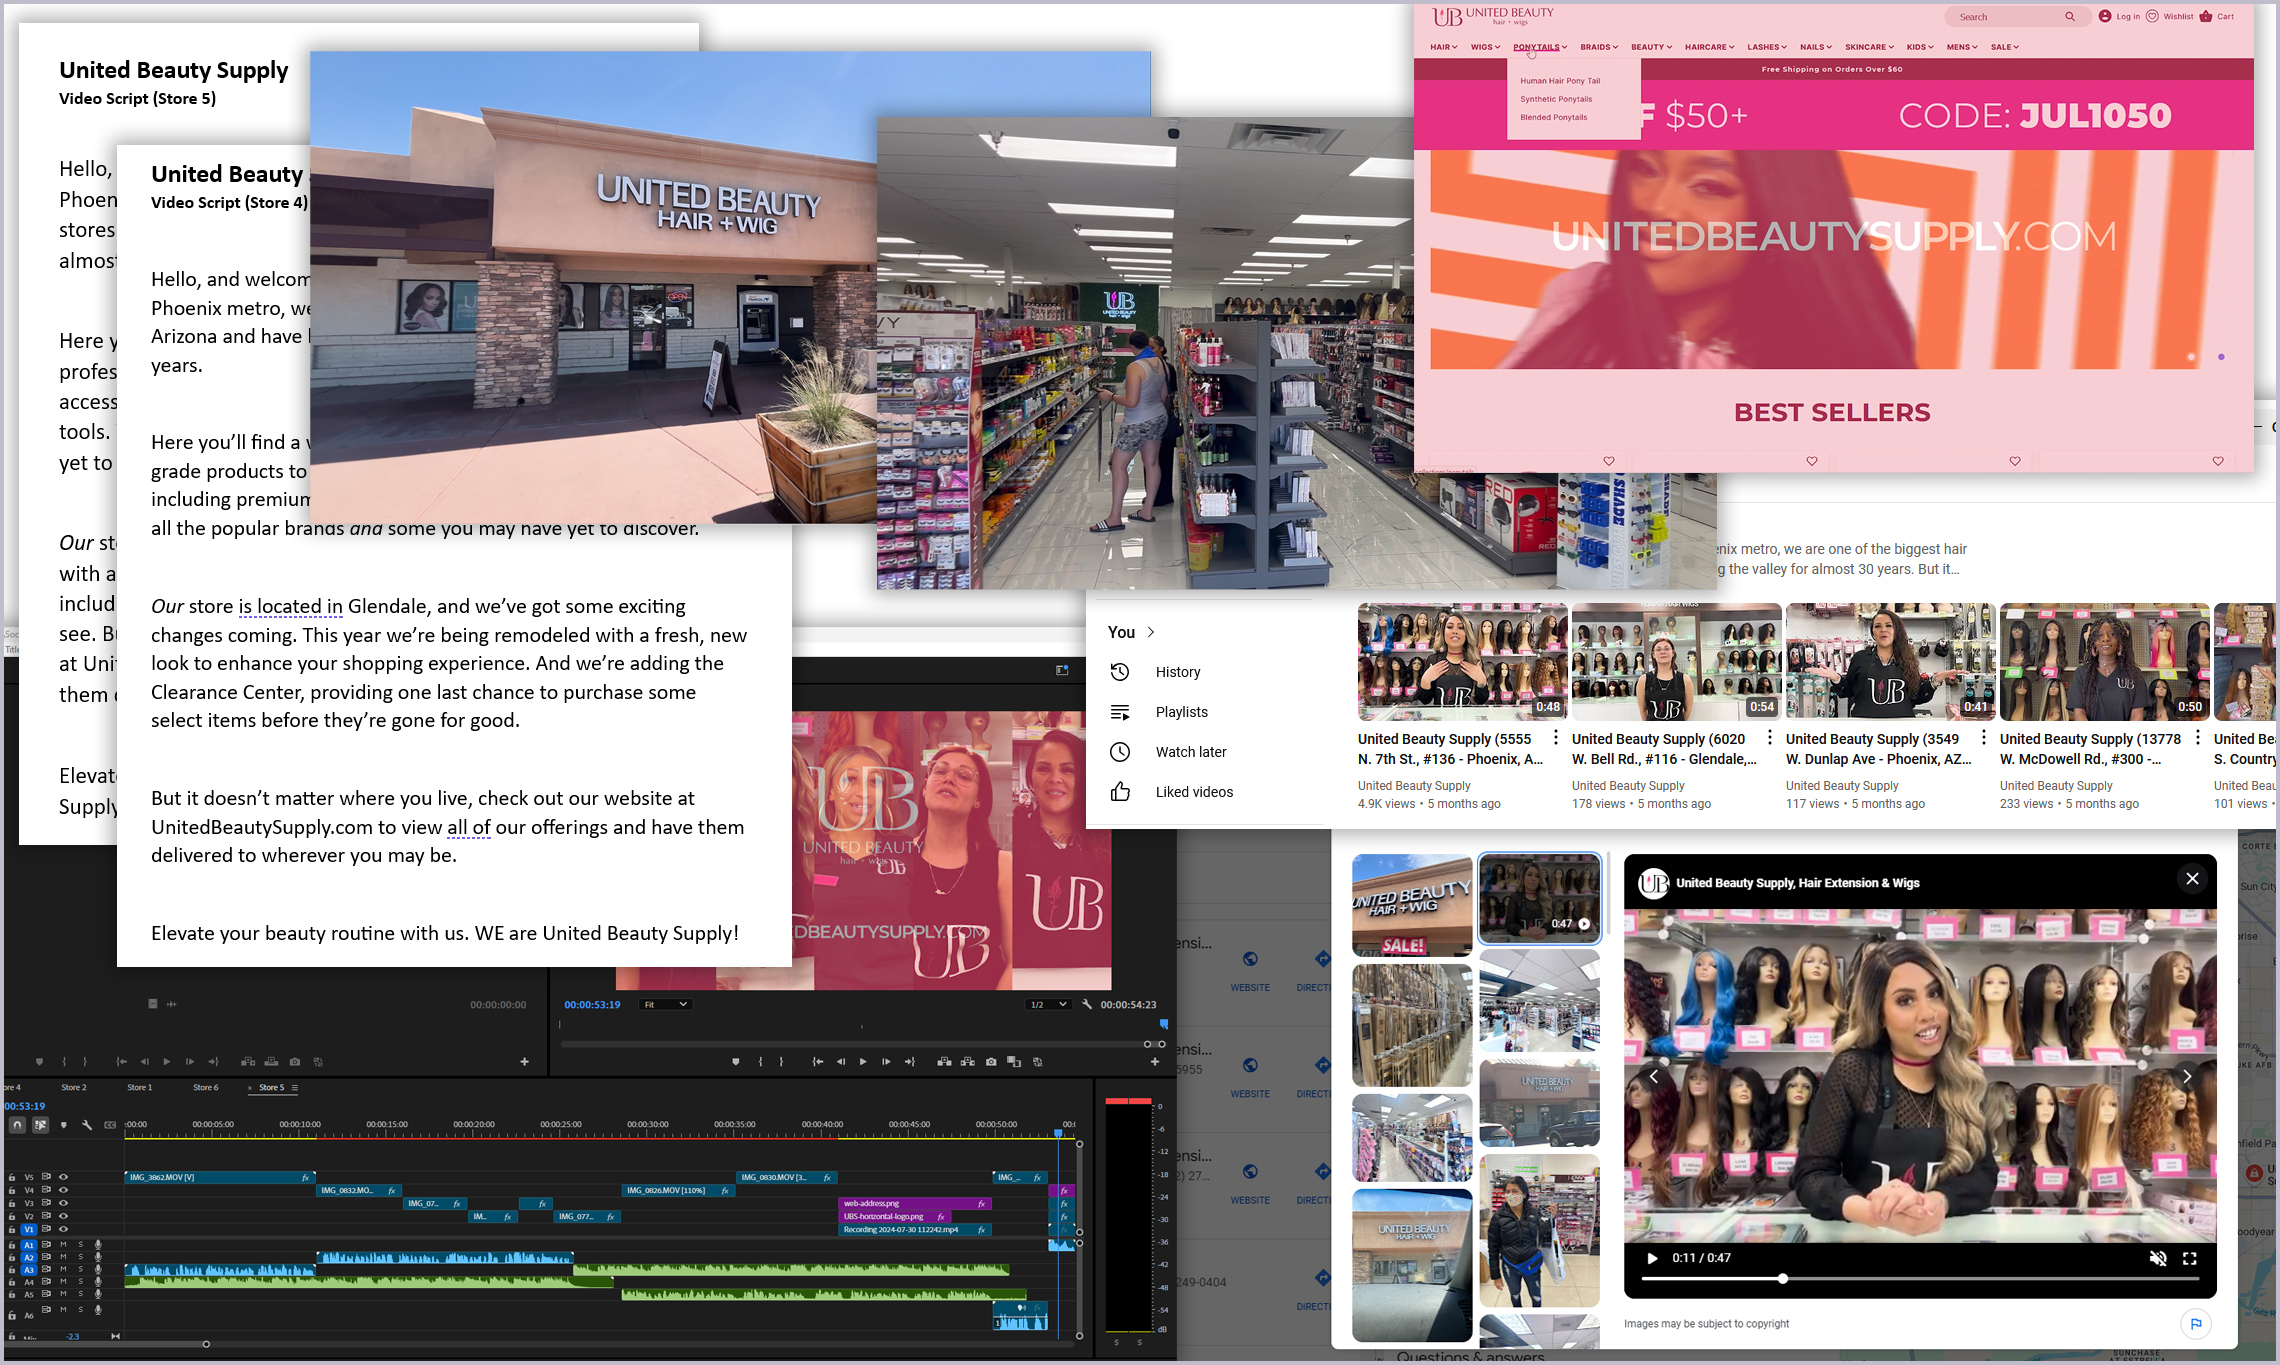
Task: Open the website shopping Cart icon
Action: (x=2206, y=16)
